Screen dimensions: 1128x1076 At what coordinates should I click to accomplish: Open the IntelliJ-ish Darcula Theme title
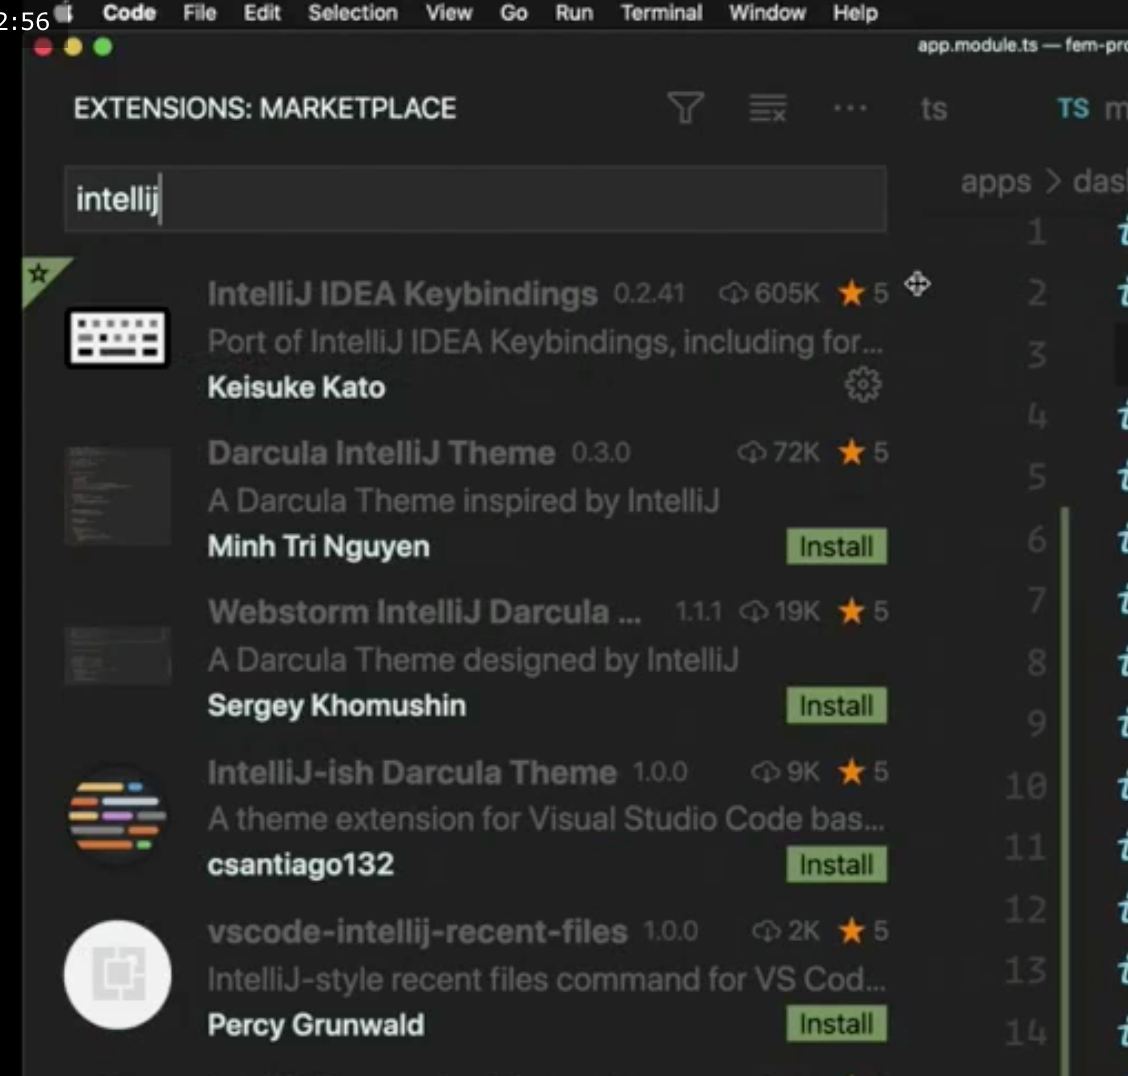click(x=411, y=772)
